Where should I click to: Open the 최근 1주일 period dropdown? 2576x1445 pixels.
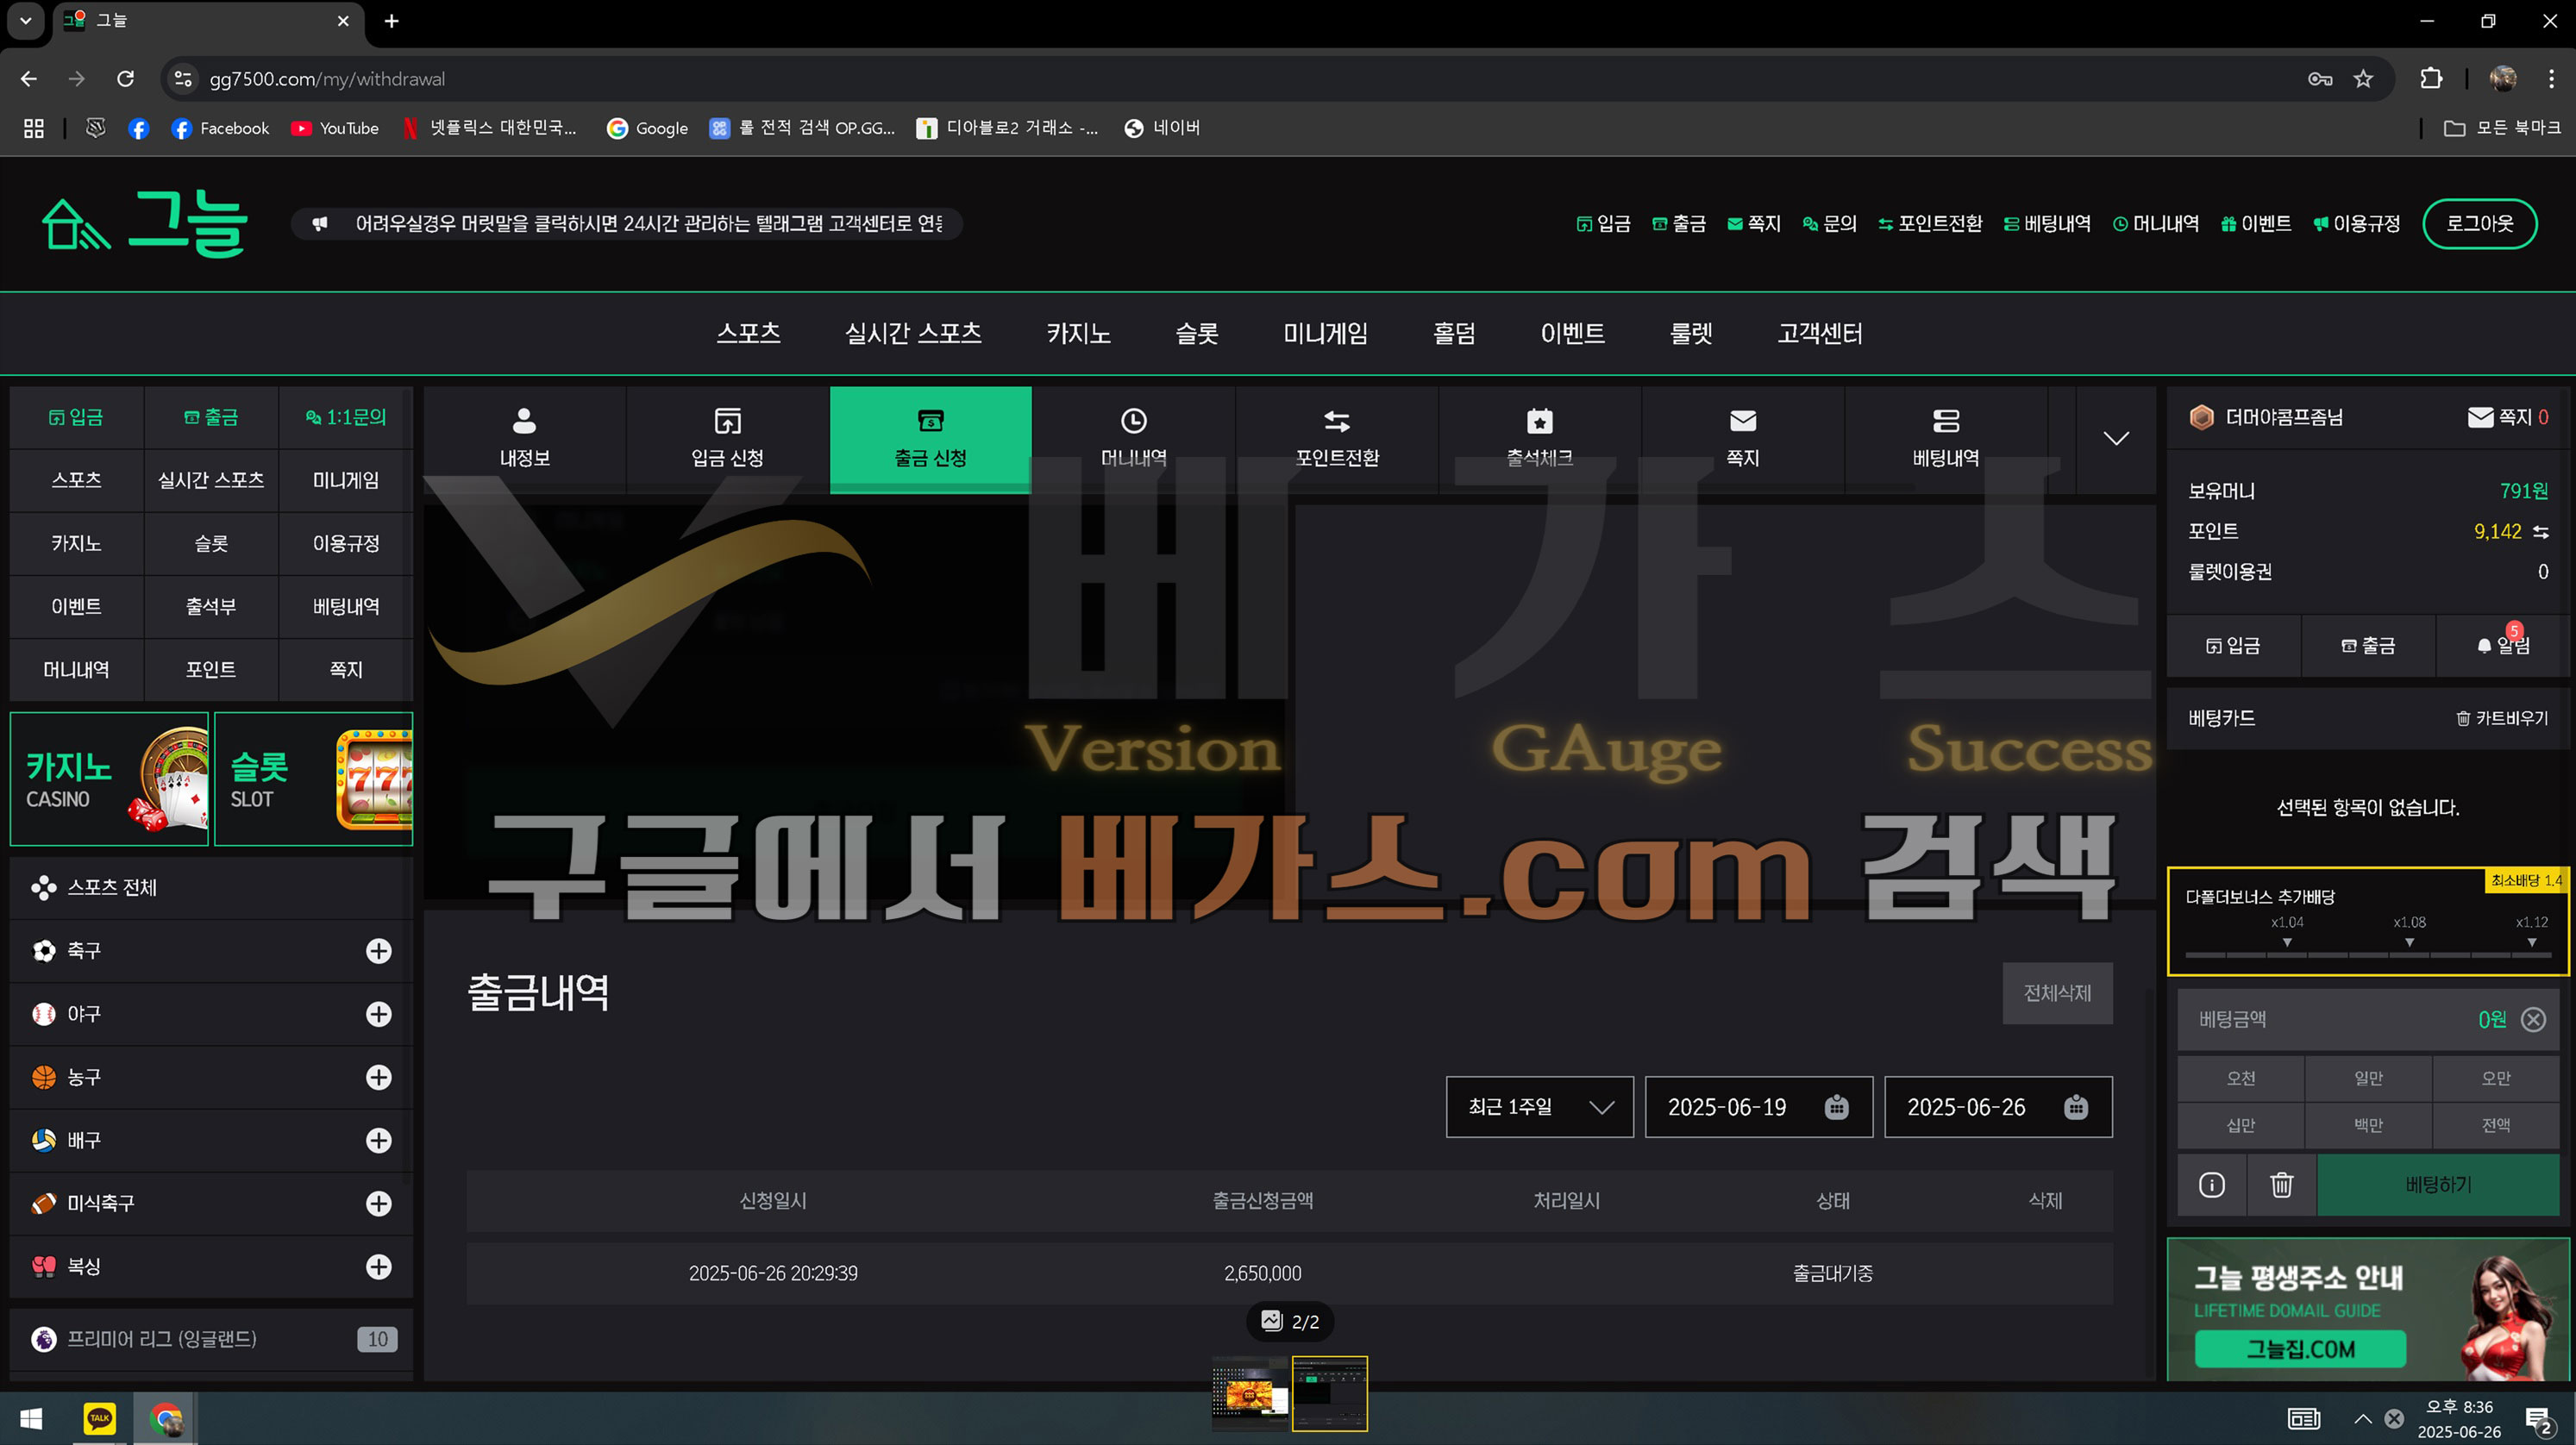[x=1540, y=1106]
